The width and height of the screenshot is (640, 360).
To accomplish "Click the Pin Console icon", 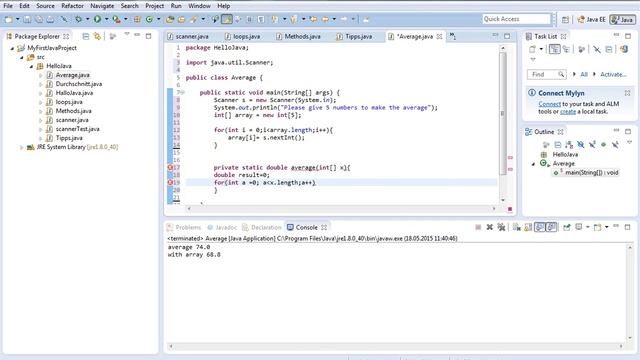I will tap(567, 227).
